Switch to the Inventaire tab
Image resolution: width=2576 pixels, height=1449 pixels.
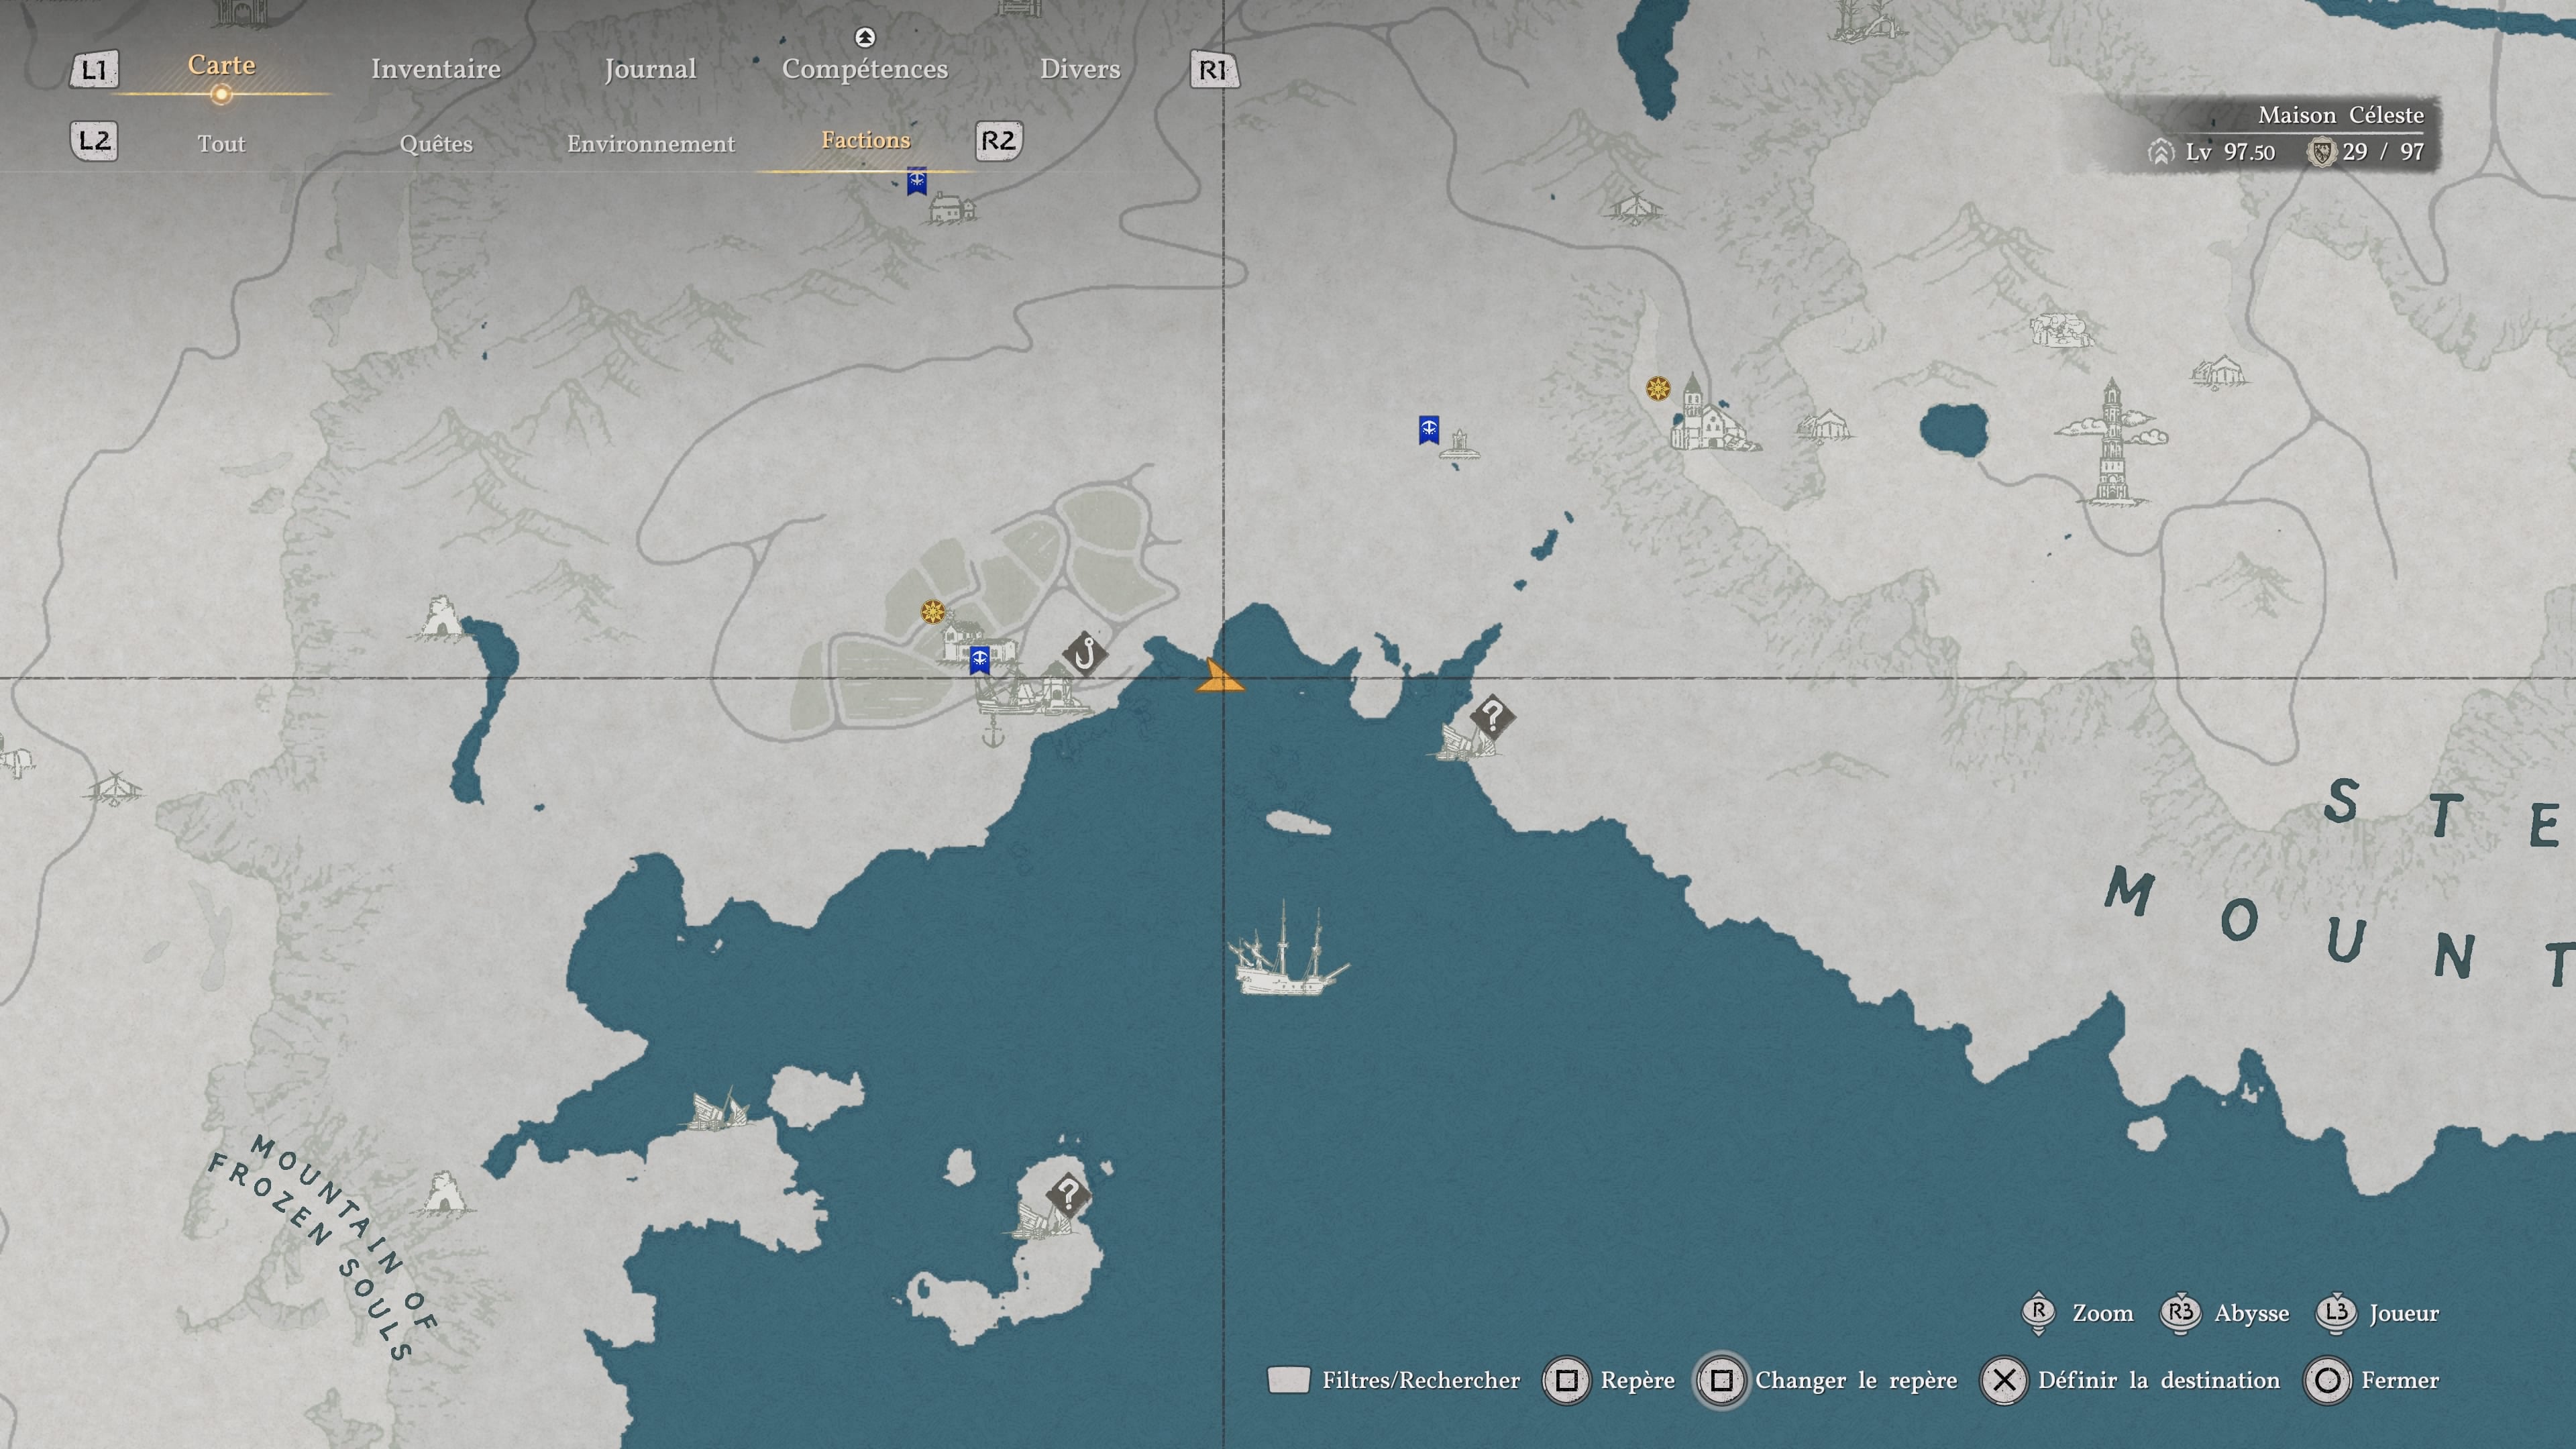pyautogui.click(x=436, y=68)
